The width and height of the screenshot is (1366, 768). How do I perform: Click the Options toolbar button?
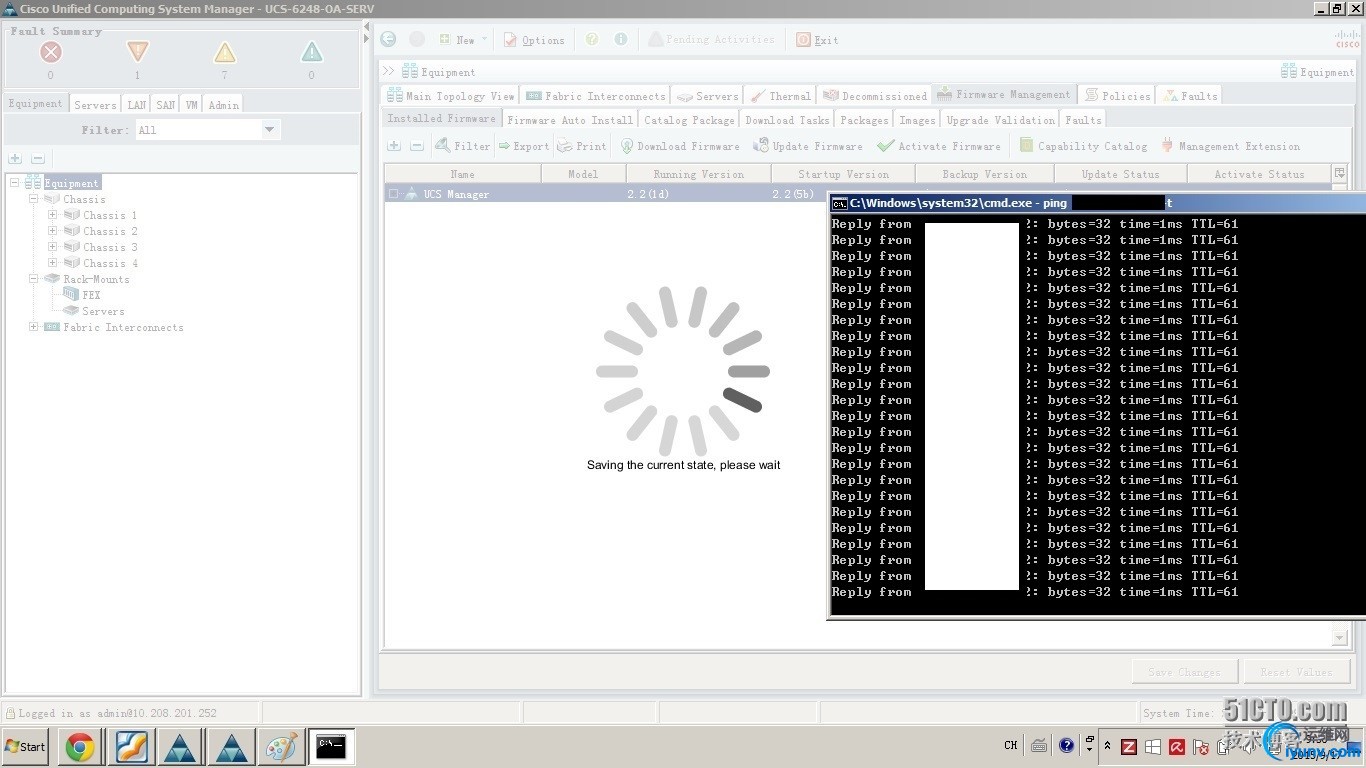point(534,40)
